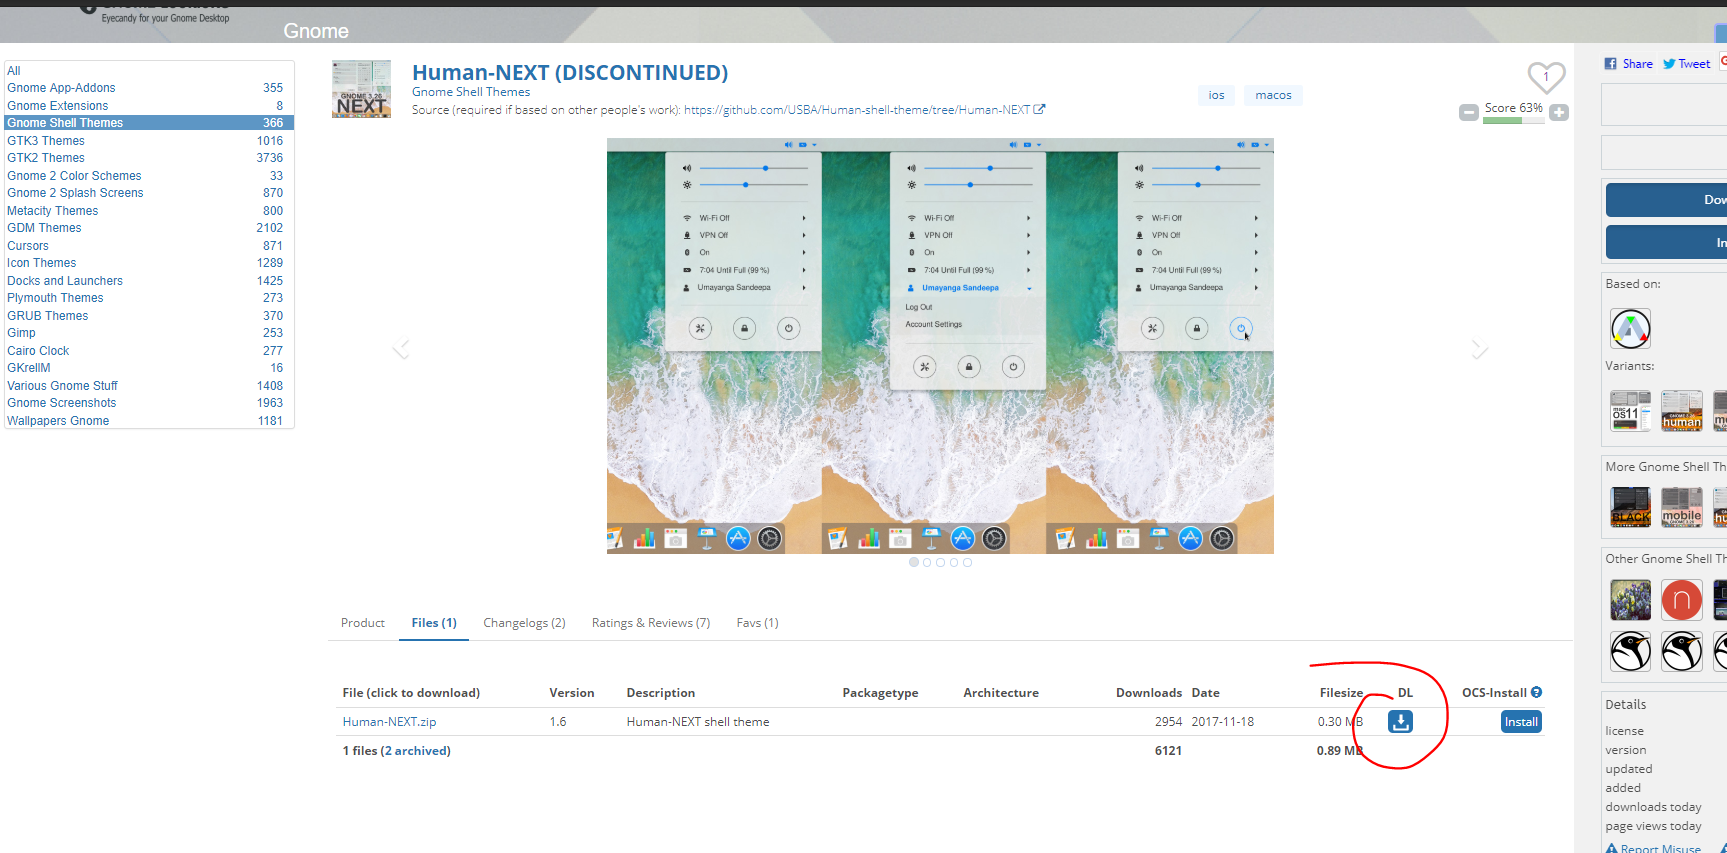Click the Human-NEXT.zip file link

[x=389, y=721]
